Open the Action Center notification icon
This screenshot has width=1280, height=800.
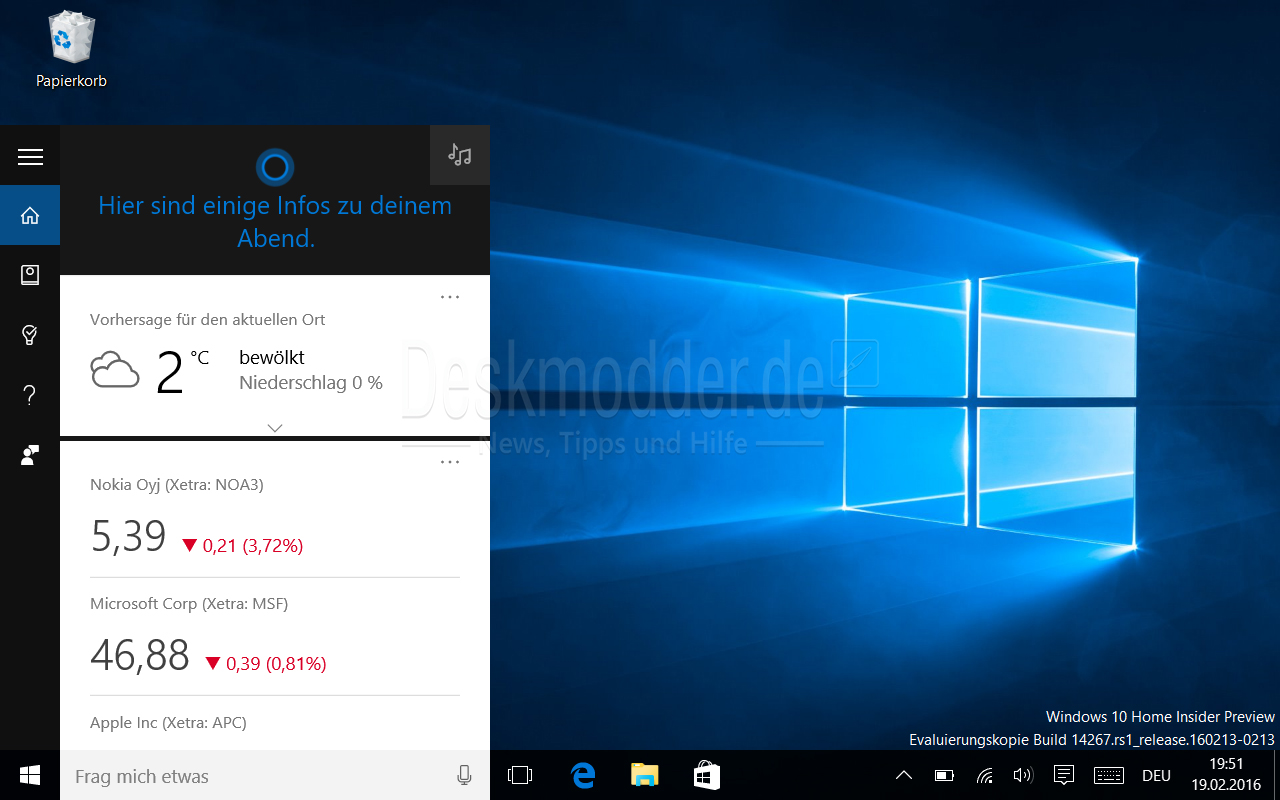(x=1064, y=775)
